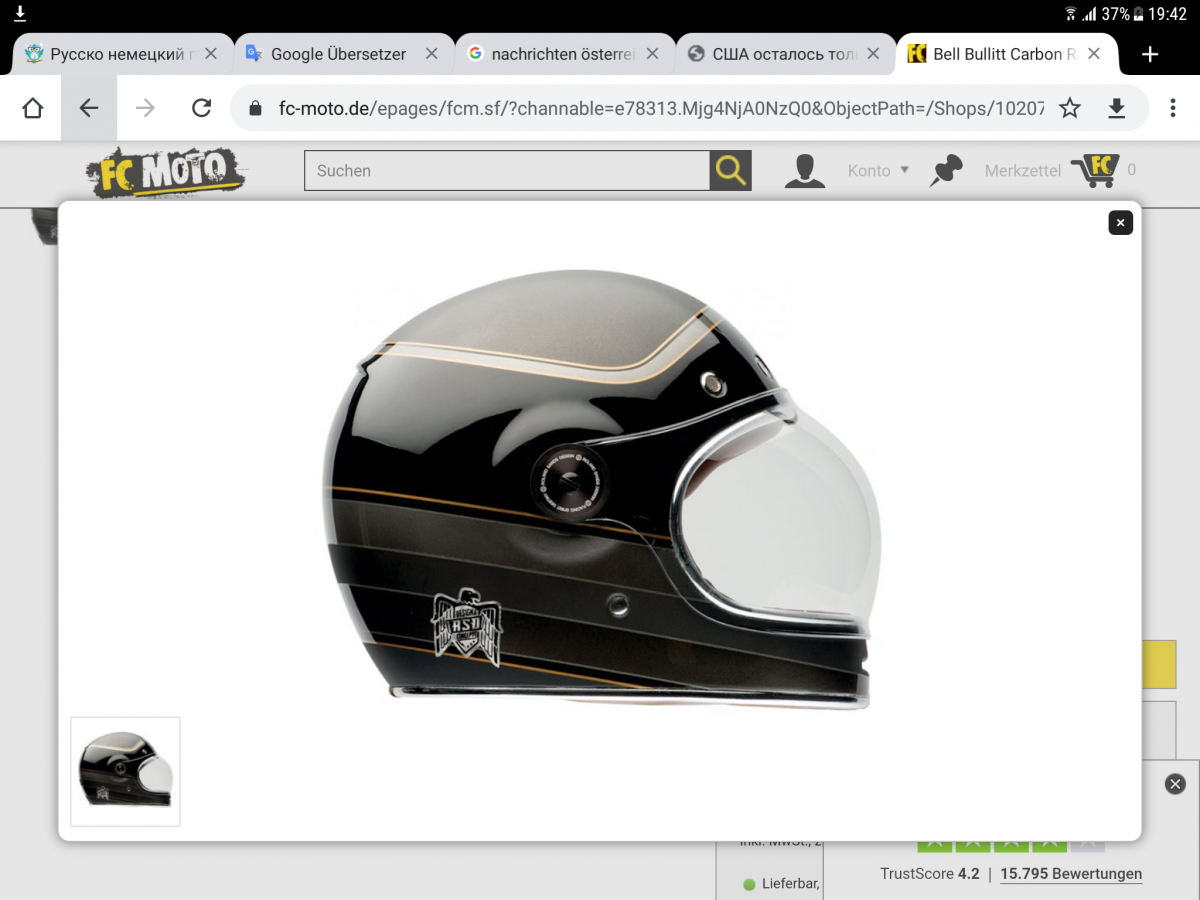Click the yellow search magnifier button
Screen dimensions: 1200x900
coord(730,171)
